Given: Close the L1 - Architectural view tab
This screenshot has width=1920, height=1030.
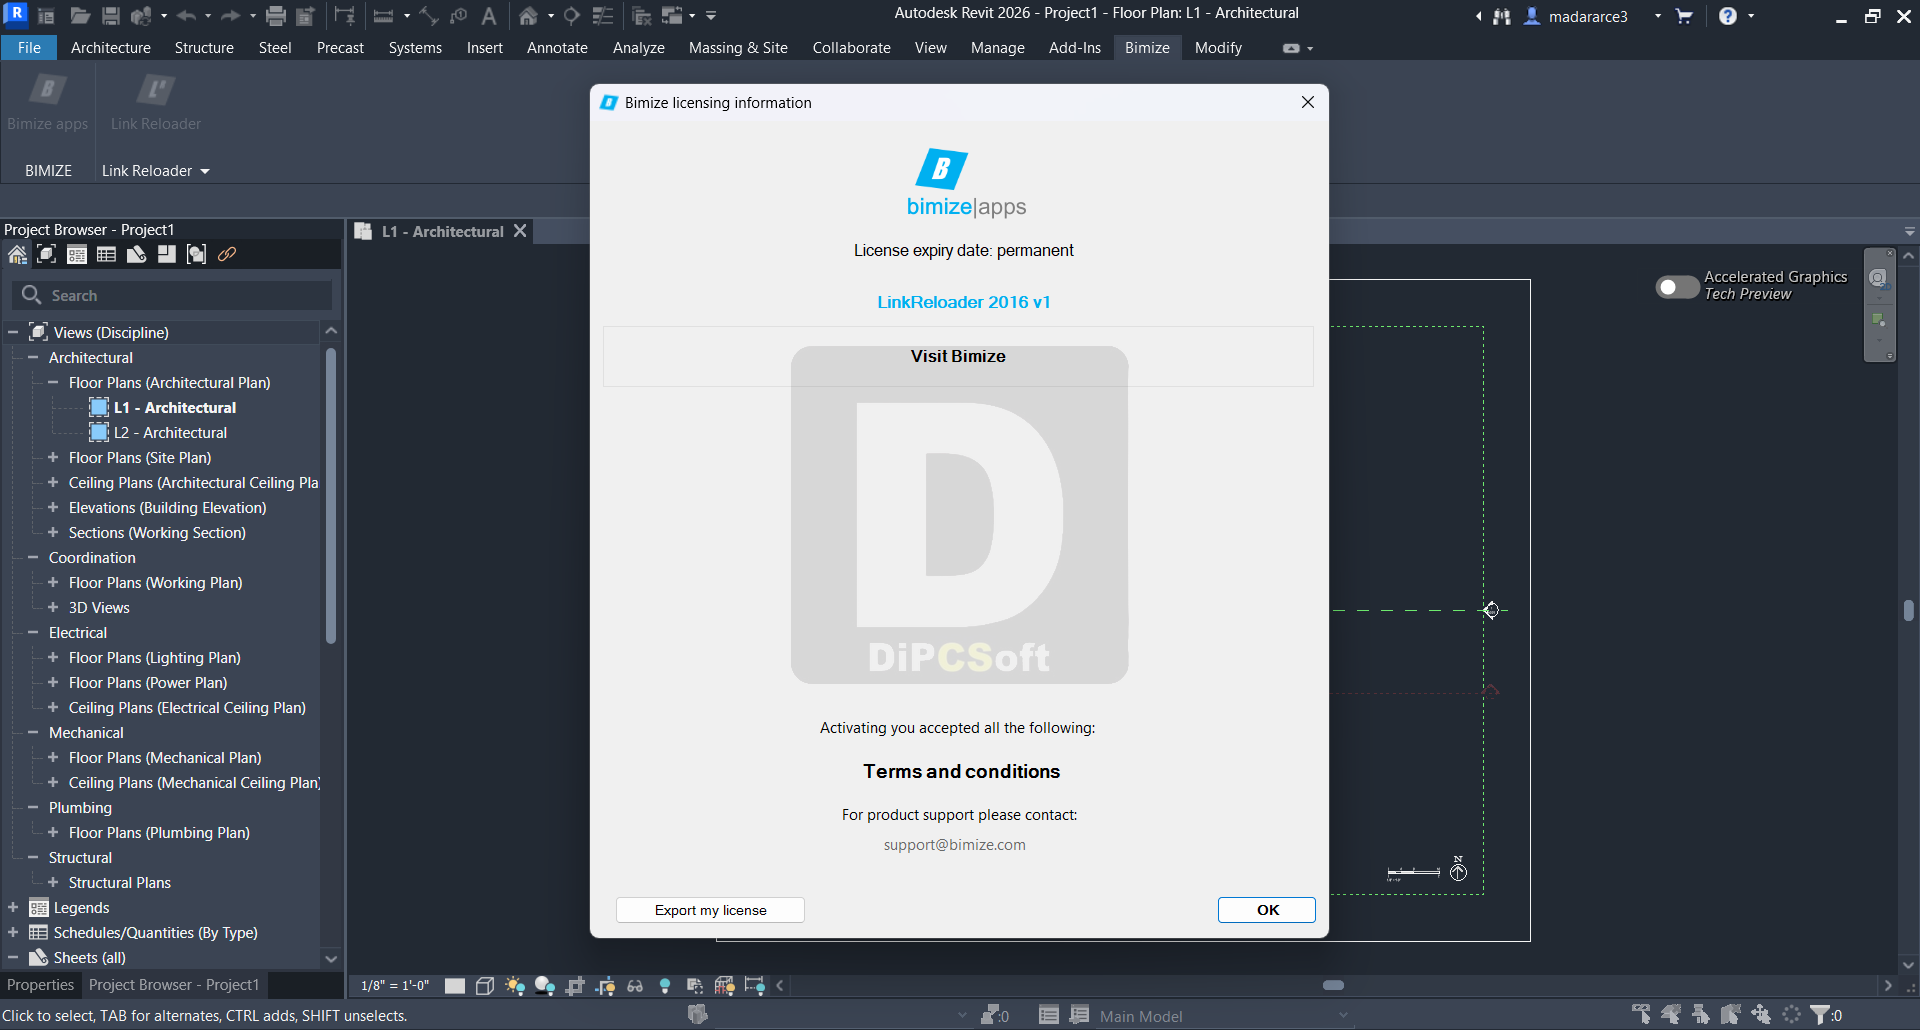Looking at the screenshot, I should point(520,231).
